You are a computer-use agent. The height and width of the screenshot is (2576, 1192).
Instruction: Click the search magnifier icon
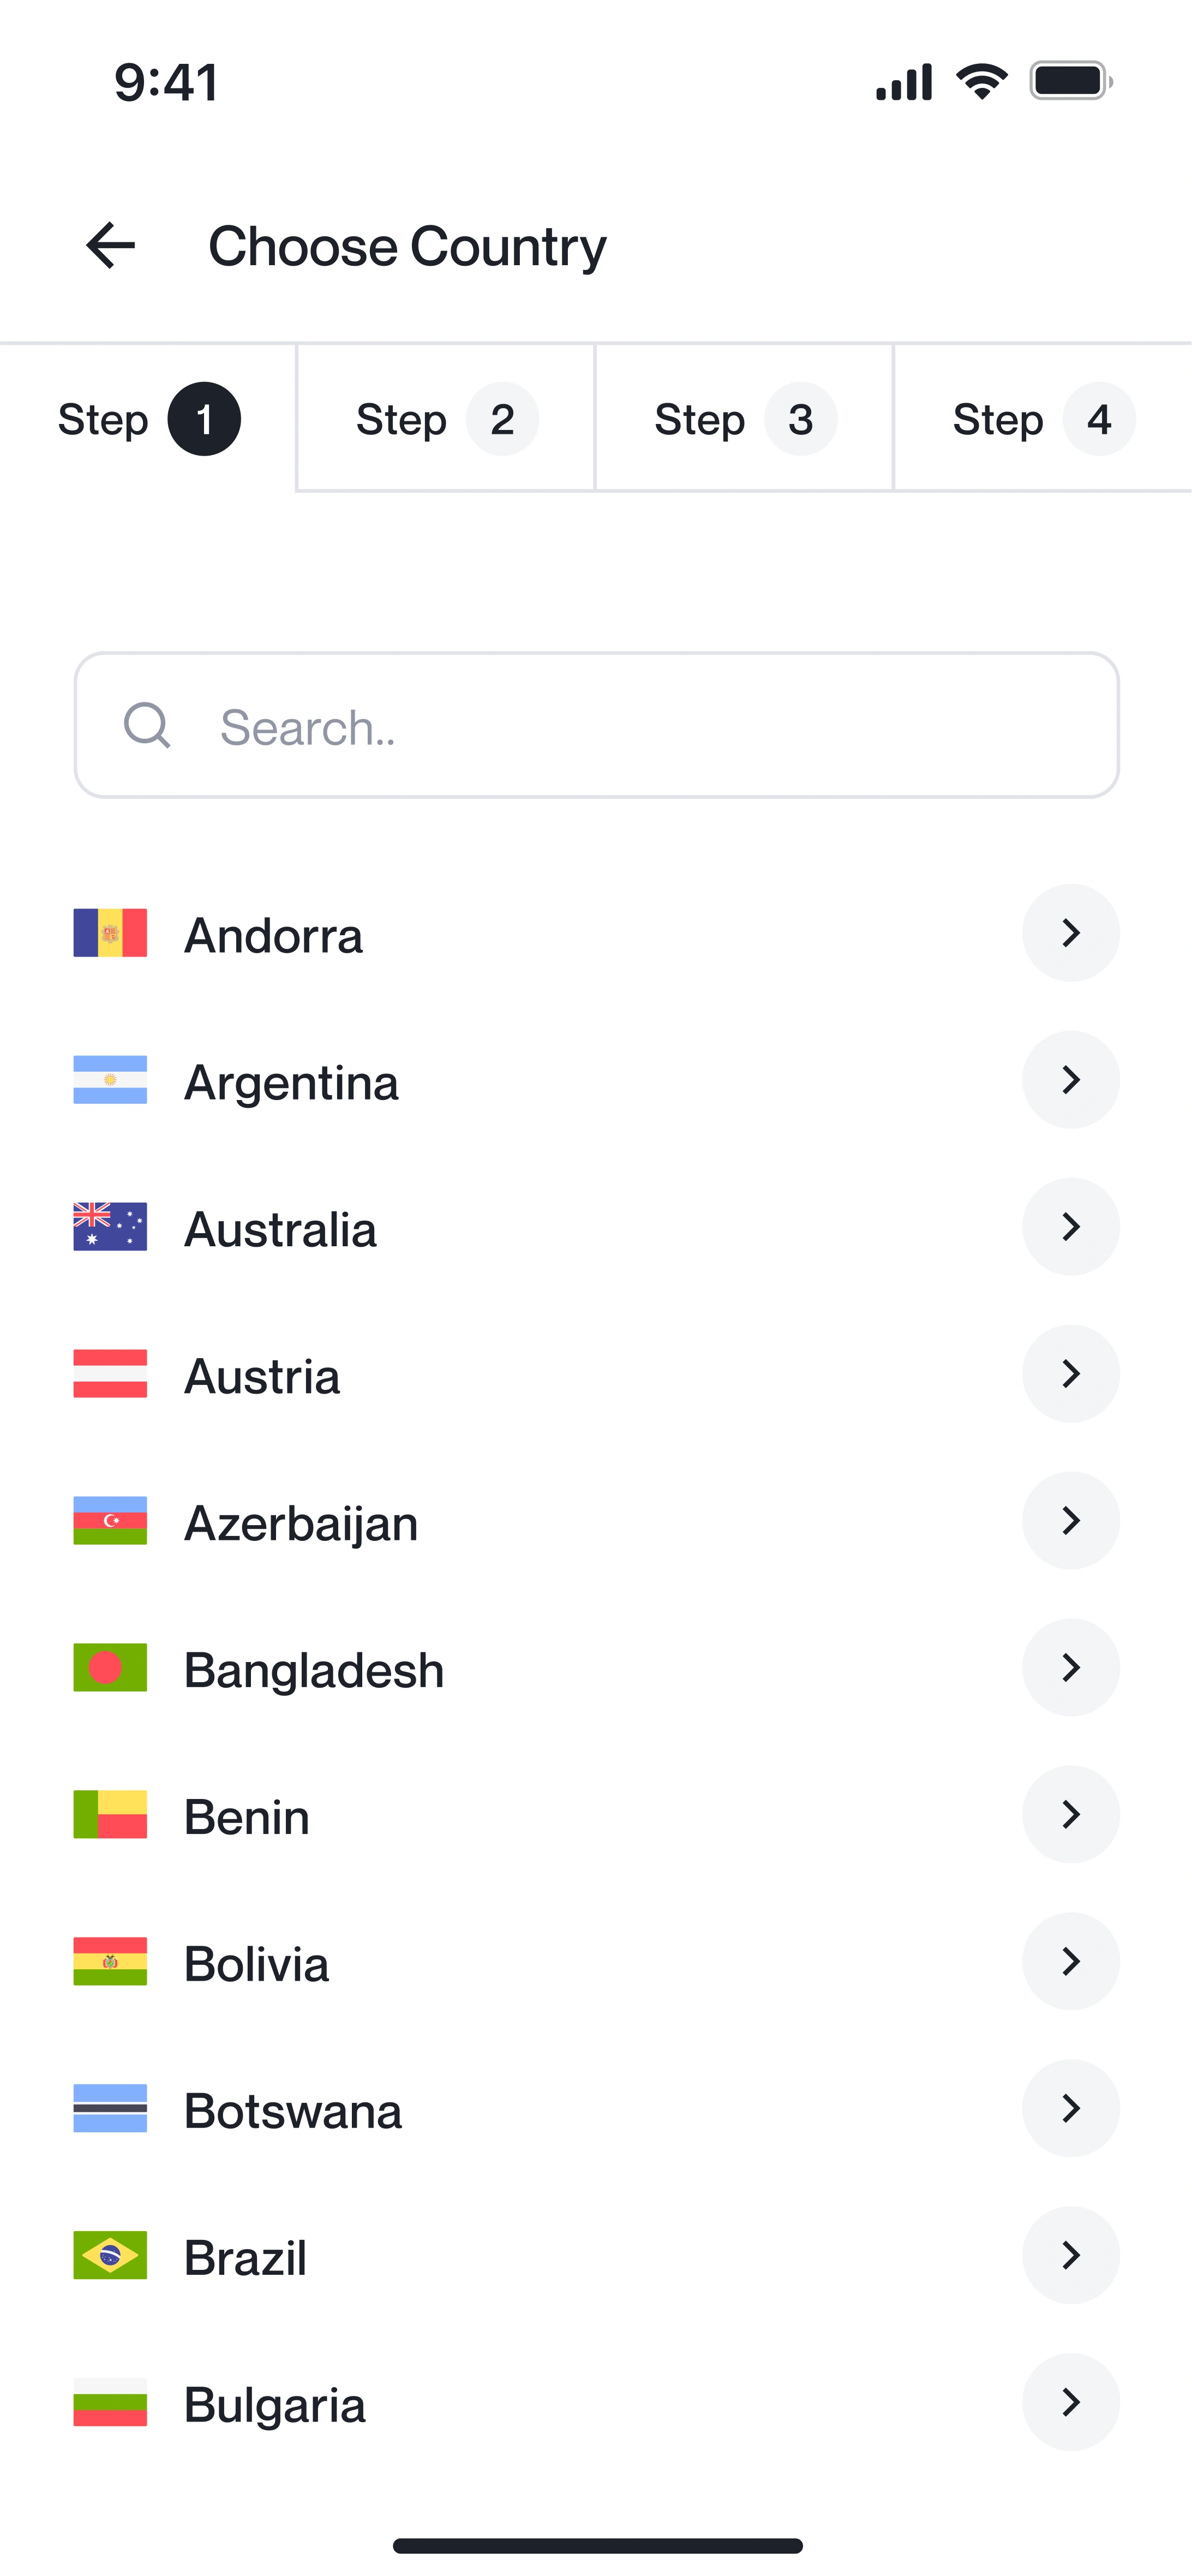click(x=147, y=725)
